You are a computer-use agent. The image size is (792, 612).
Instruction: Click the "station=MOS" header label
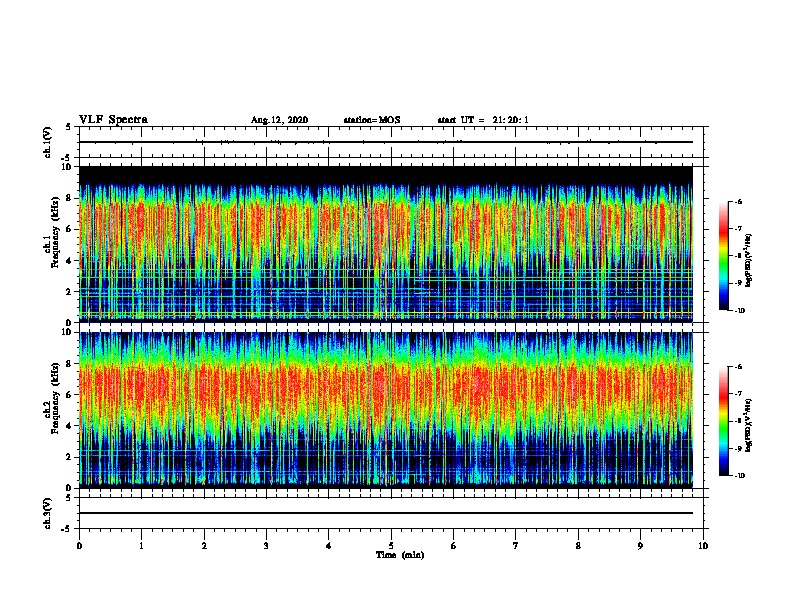pos(372,120)
